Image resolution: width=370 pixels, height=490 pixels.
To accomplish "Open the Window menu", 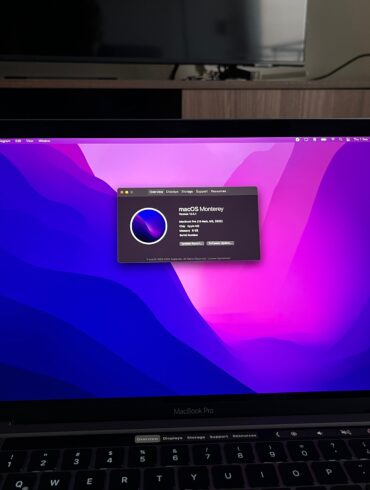I will [x=44, y=141].
